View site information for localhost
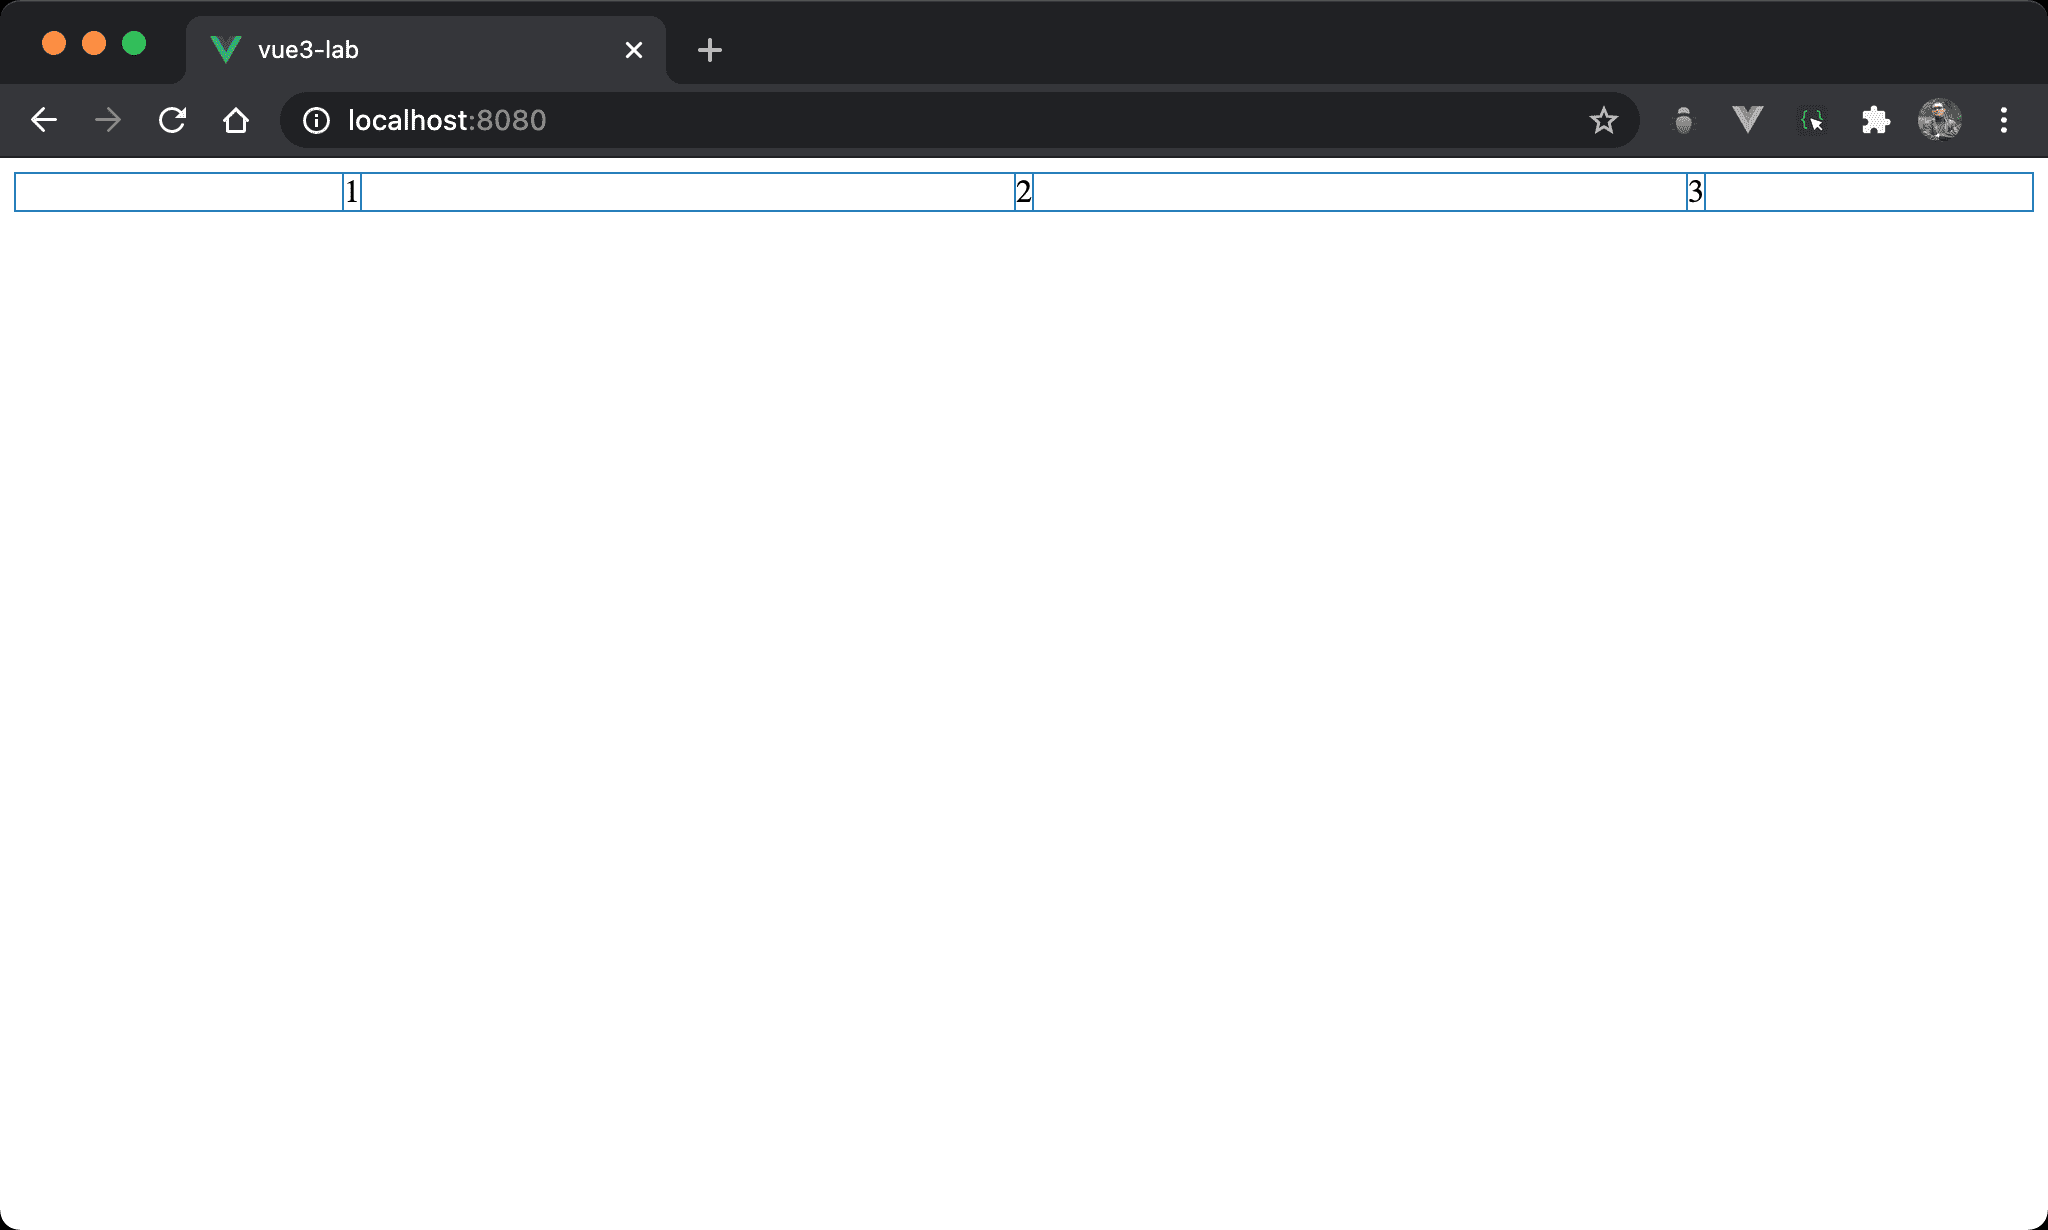 pyautogui.click(x=316, y=121)
